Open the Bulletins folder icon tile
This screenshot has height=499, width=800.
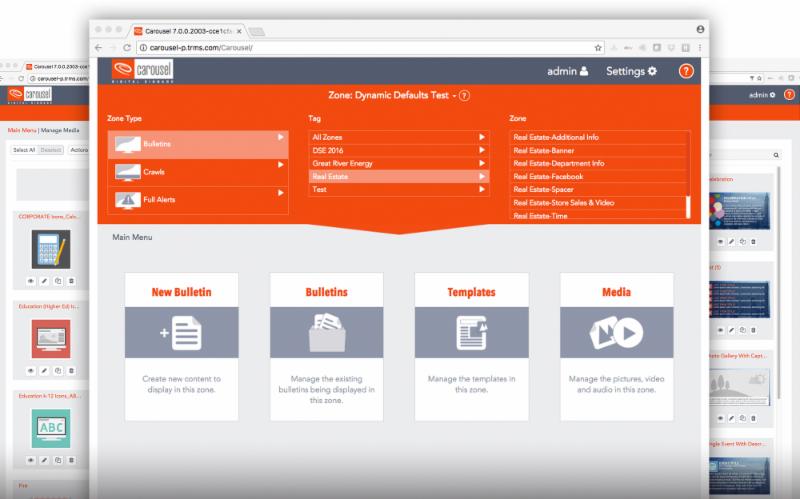[x=327, y=333]
